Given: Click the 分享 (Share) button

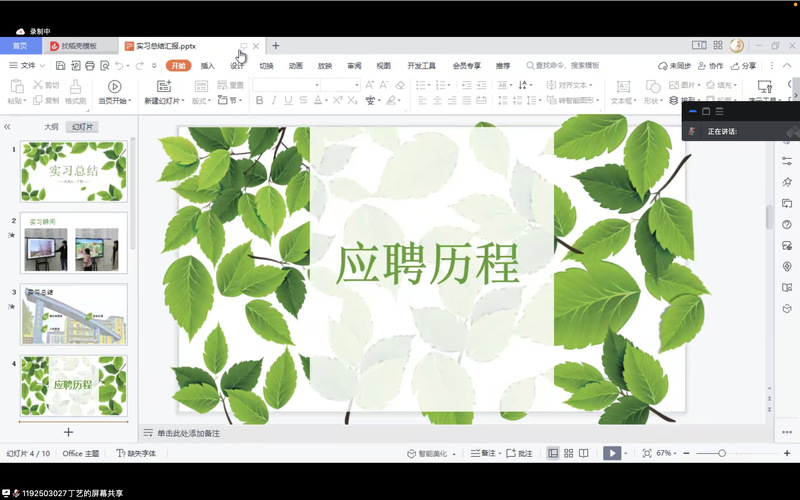Looking at the screenshot, I should [x=742, y=65].
